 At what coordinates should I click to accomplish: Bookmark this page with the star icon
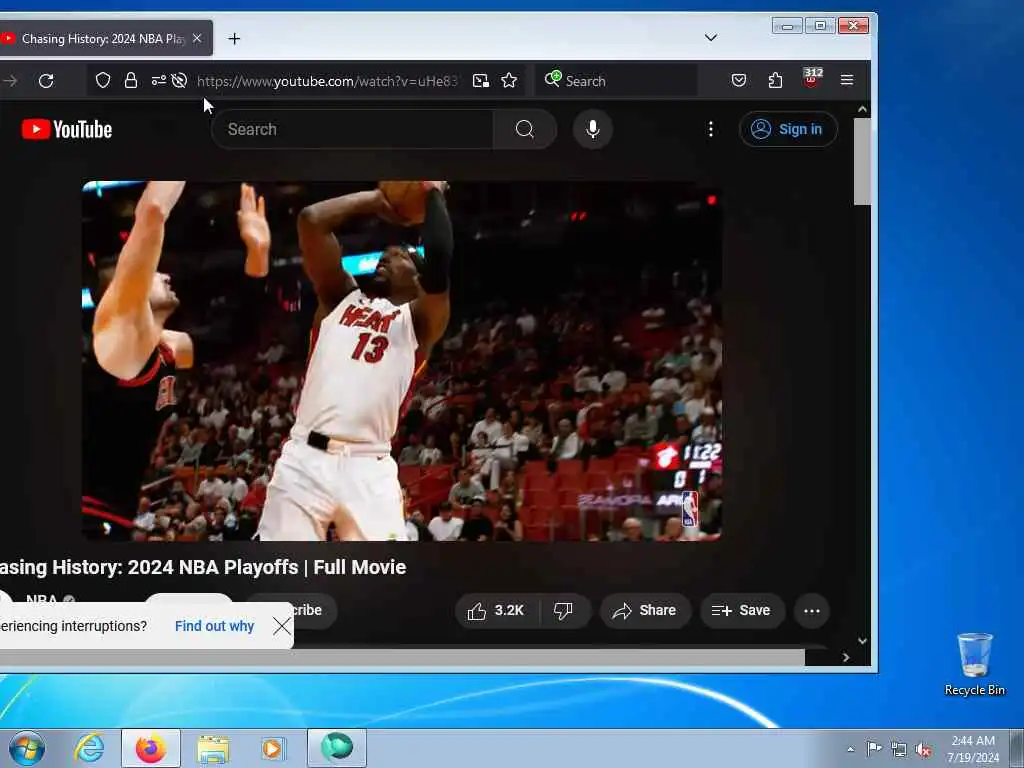point(509,80)
